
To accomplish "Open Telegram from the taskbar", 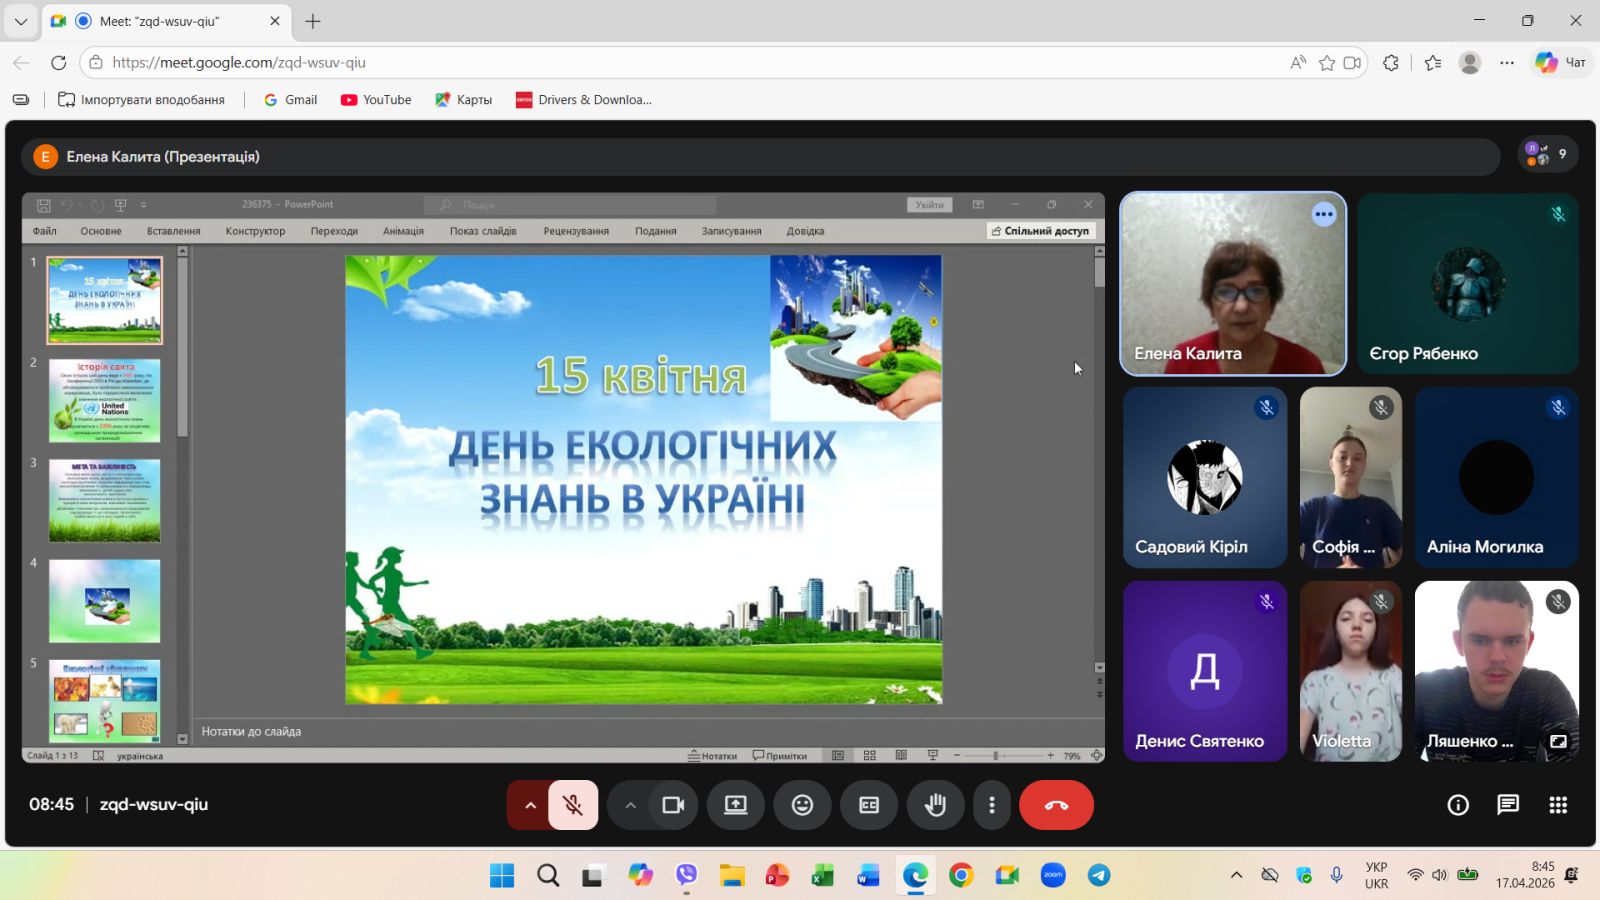I will point(1099,876).
